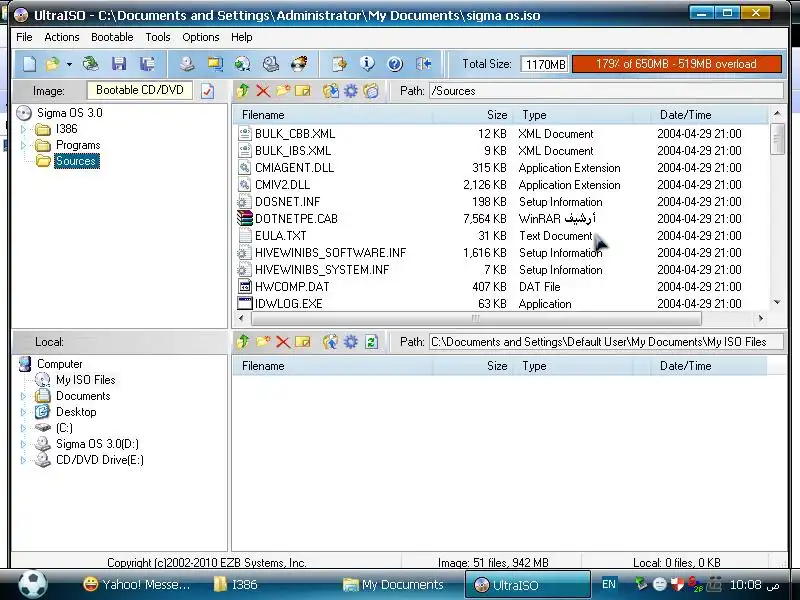The width and height of the screenshot is (800, 600).
Task: Open the dropdown arrow beside Open icon
Action: coord(69,64)
